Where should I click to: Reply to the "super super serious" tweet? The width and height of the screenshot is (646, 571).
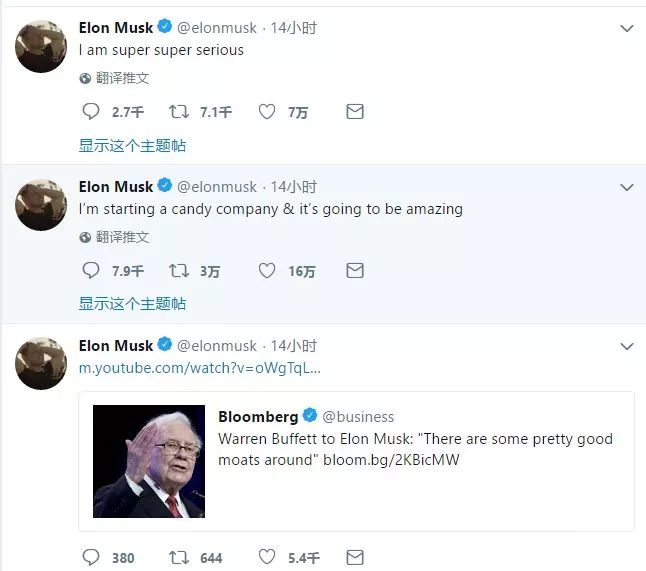pyautogui.click(x=90, y=112)
